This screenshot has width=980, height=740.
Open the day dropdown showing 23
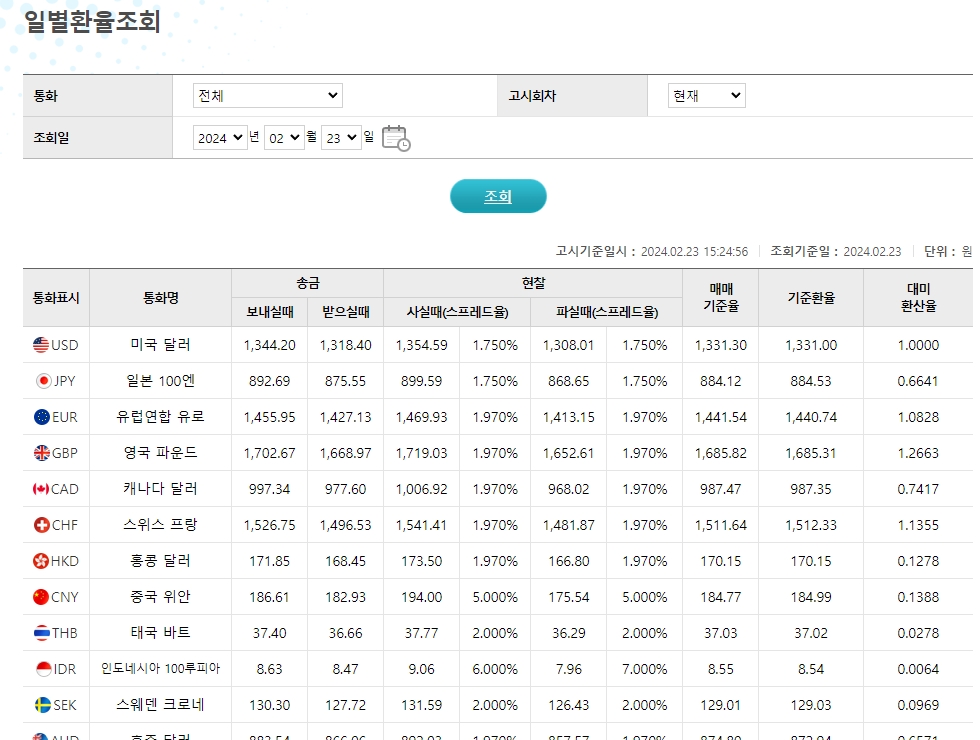tap(340, 138)
